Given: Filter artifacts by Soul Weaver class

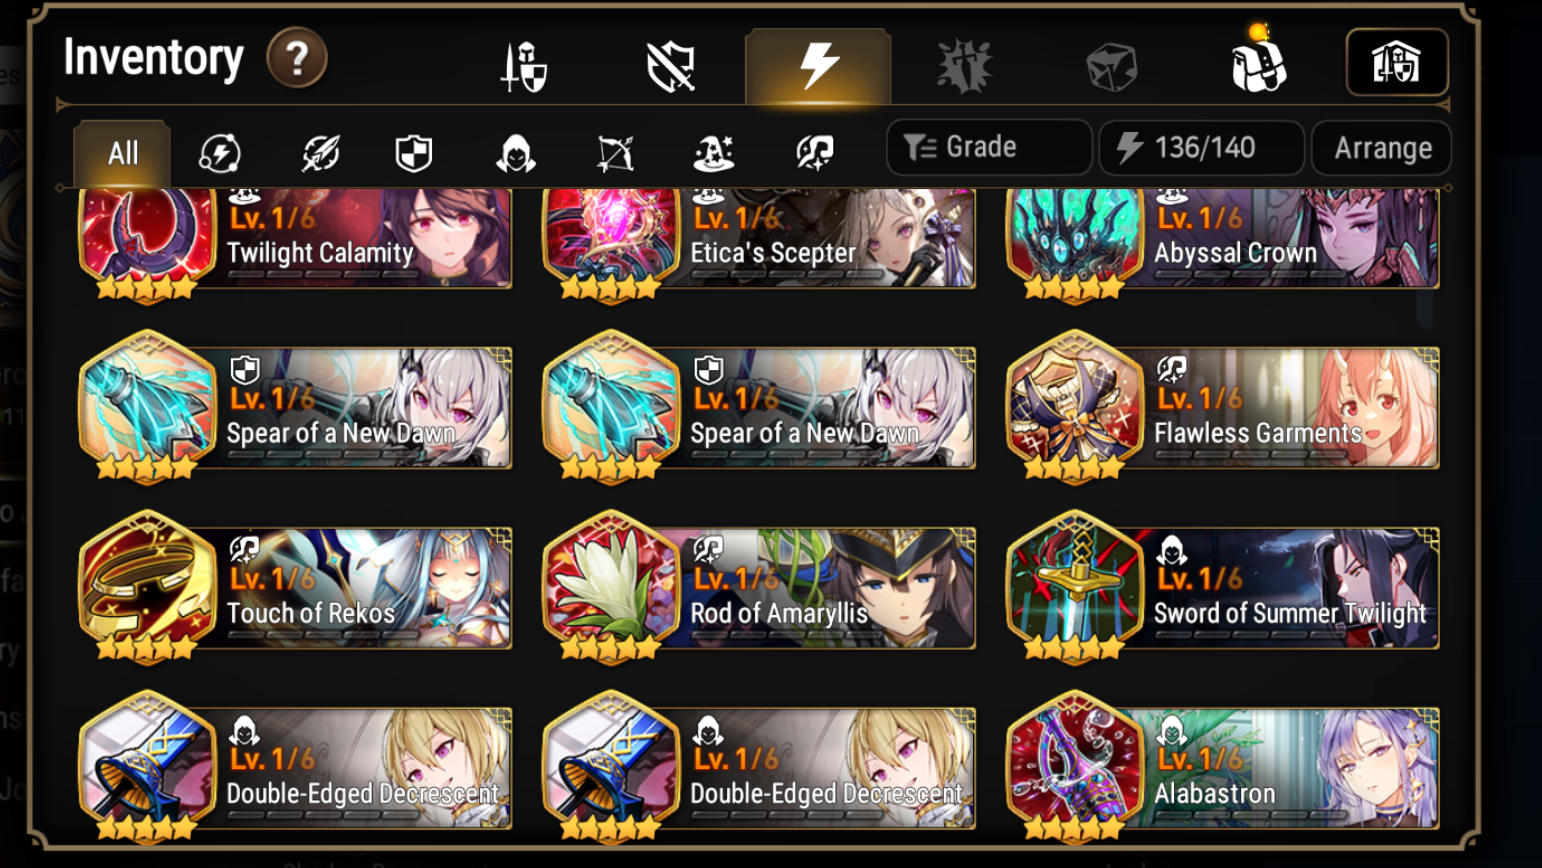Looking at the screenshot, I should (x=815, y=153).
